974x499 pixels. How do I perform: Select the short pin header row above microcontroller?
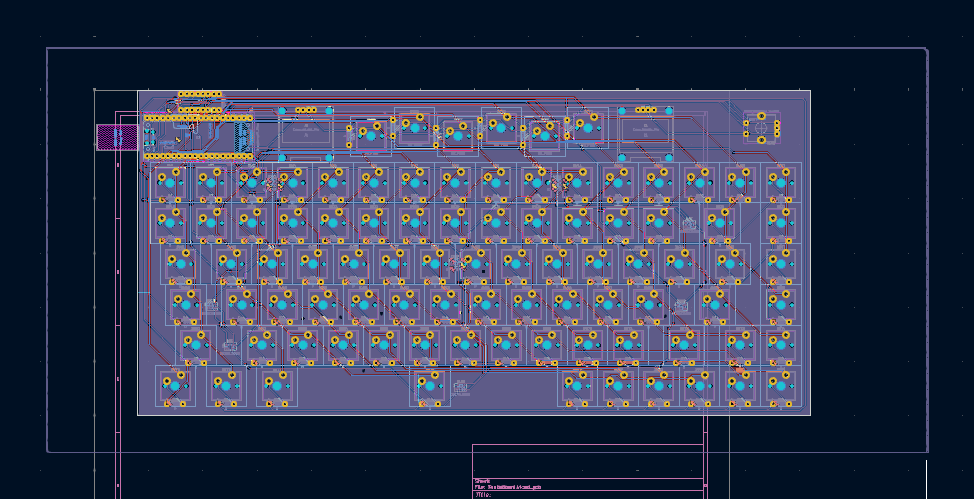coord(200,95)
